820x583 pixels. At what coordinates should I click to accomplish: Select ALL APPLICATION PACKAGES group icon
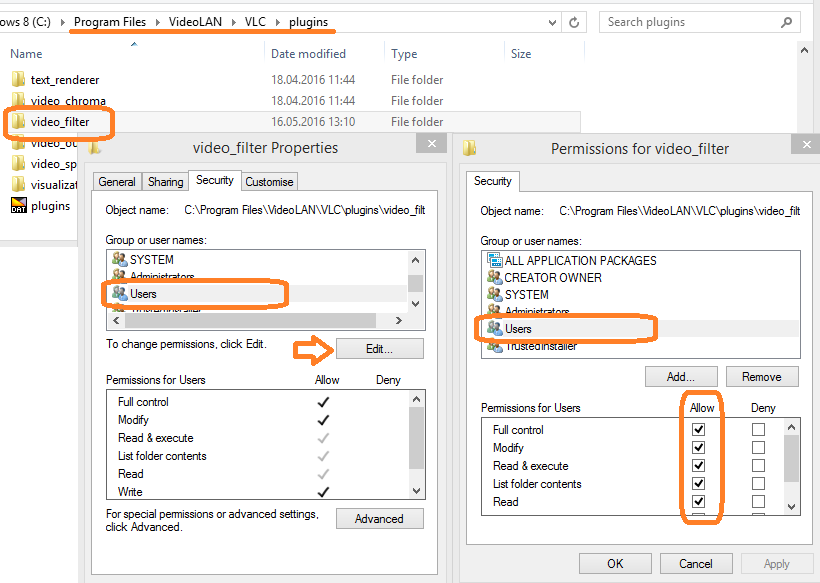coord(493,261)
